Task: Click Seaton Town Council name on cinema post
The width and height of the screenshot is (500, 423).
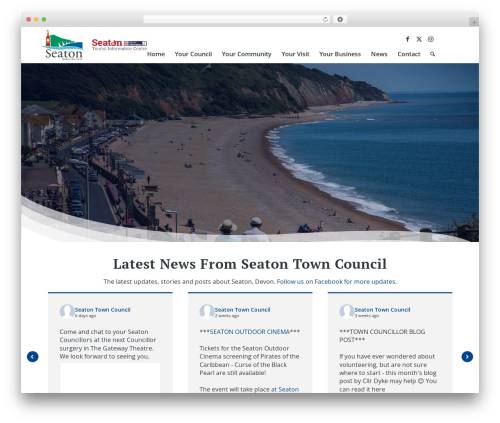Action: click(x=242, y=310)
